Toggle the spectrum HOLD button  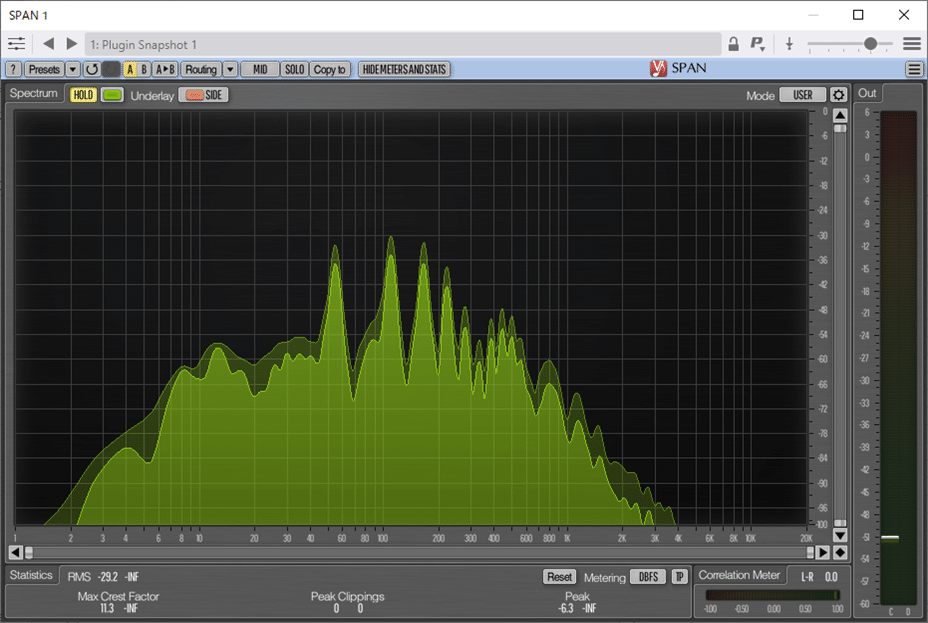[83, 95]
